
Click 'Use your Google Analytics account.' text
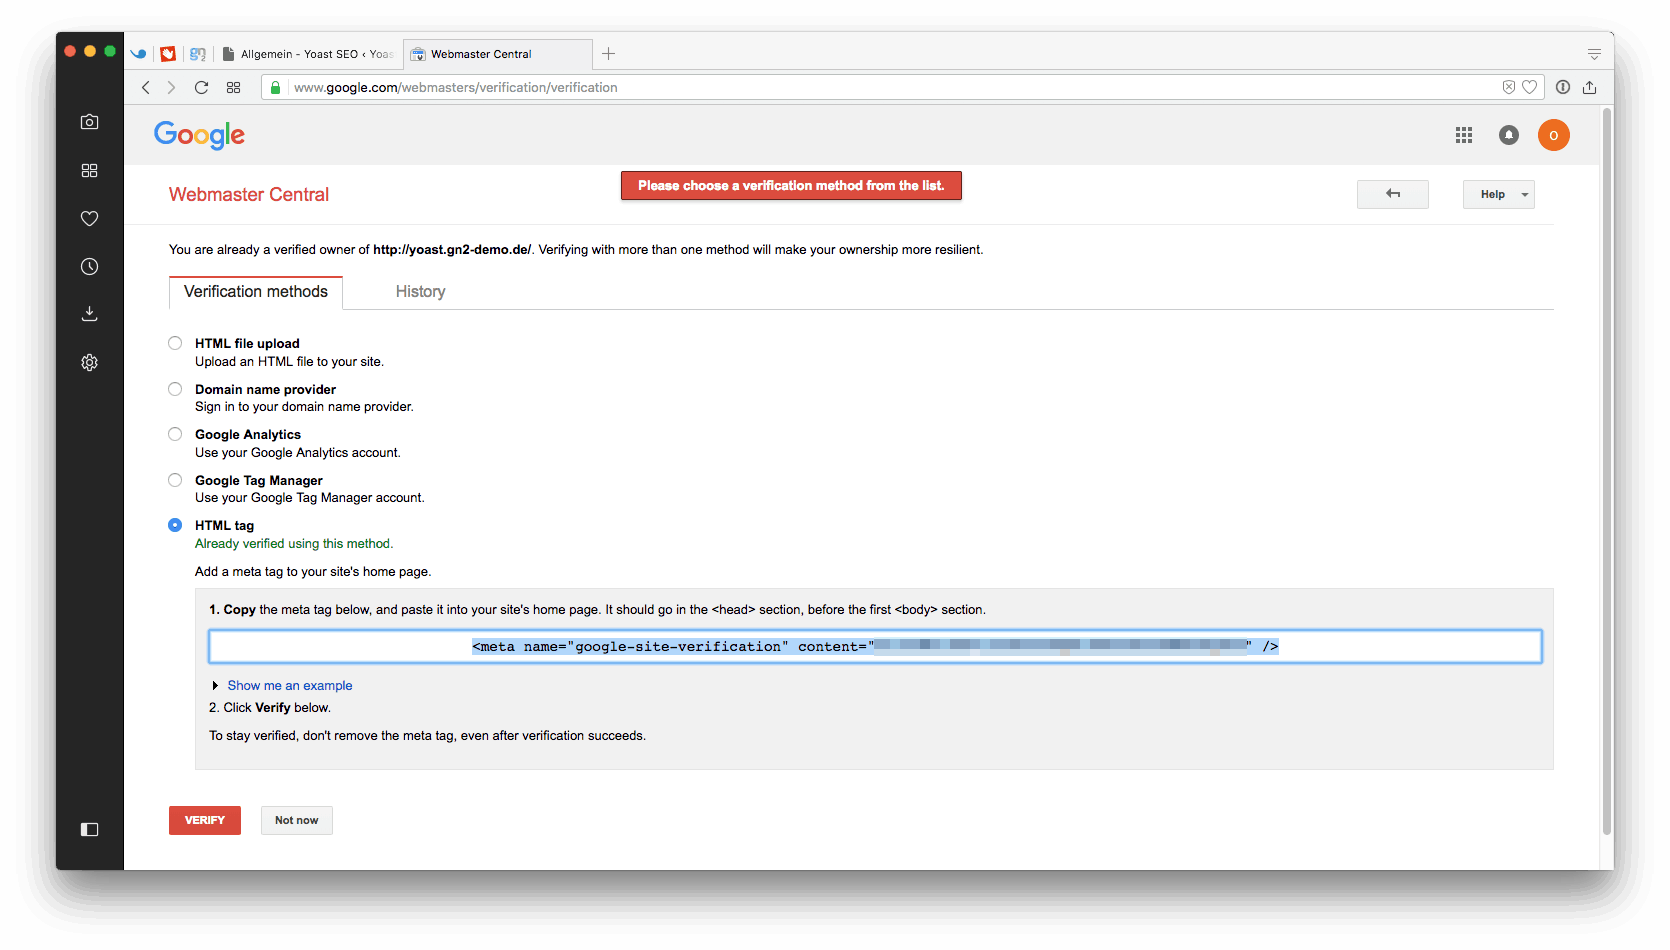point(298,453)
